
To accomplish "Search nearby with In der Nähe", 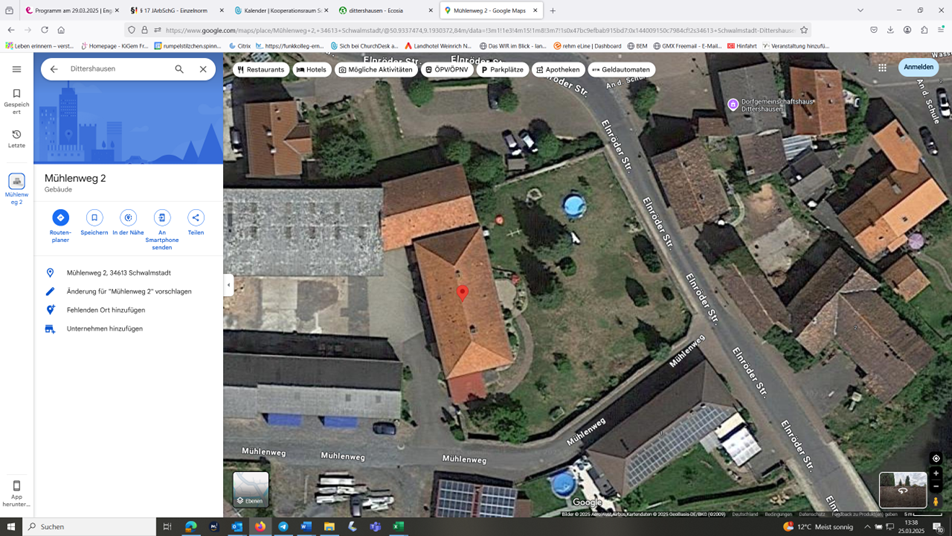I will [128, 222].
